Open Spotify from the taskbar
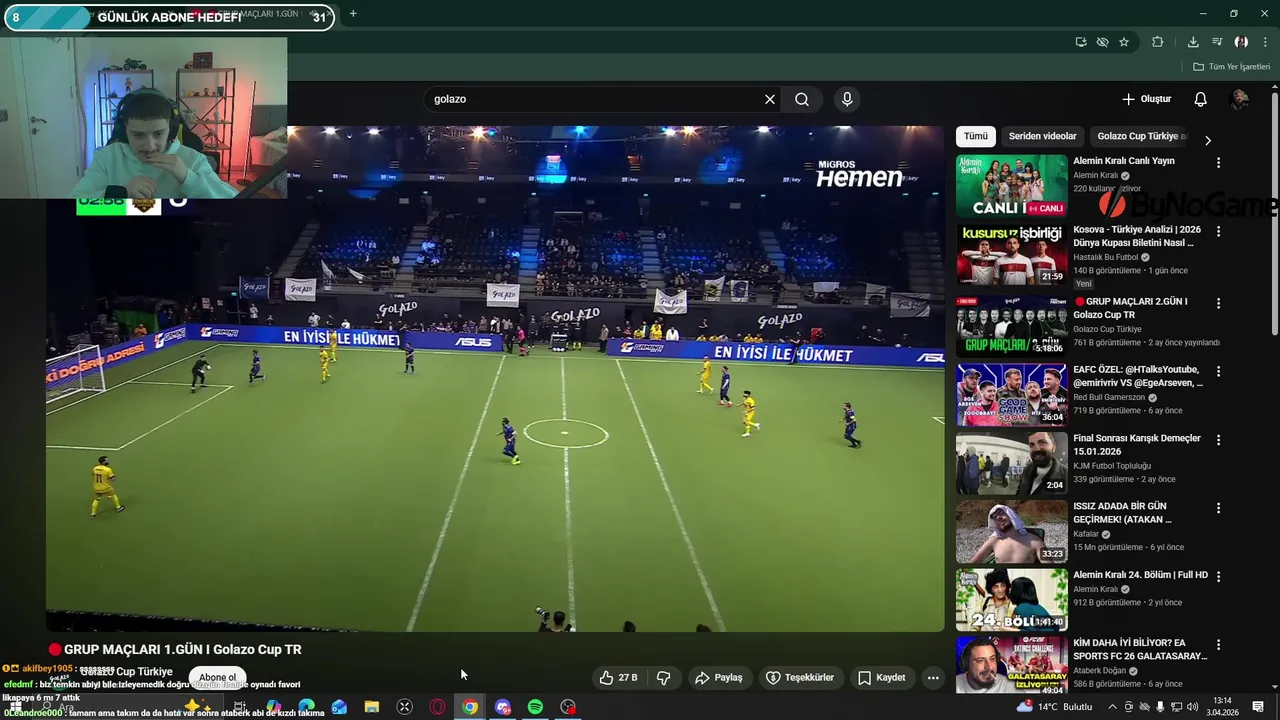1280x720 pixels. [535, 707]
